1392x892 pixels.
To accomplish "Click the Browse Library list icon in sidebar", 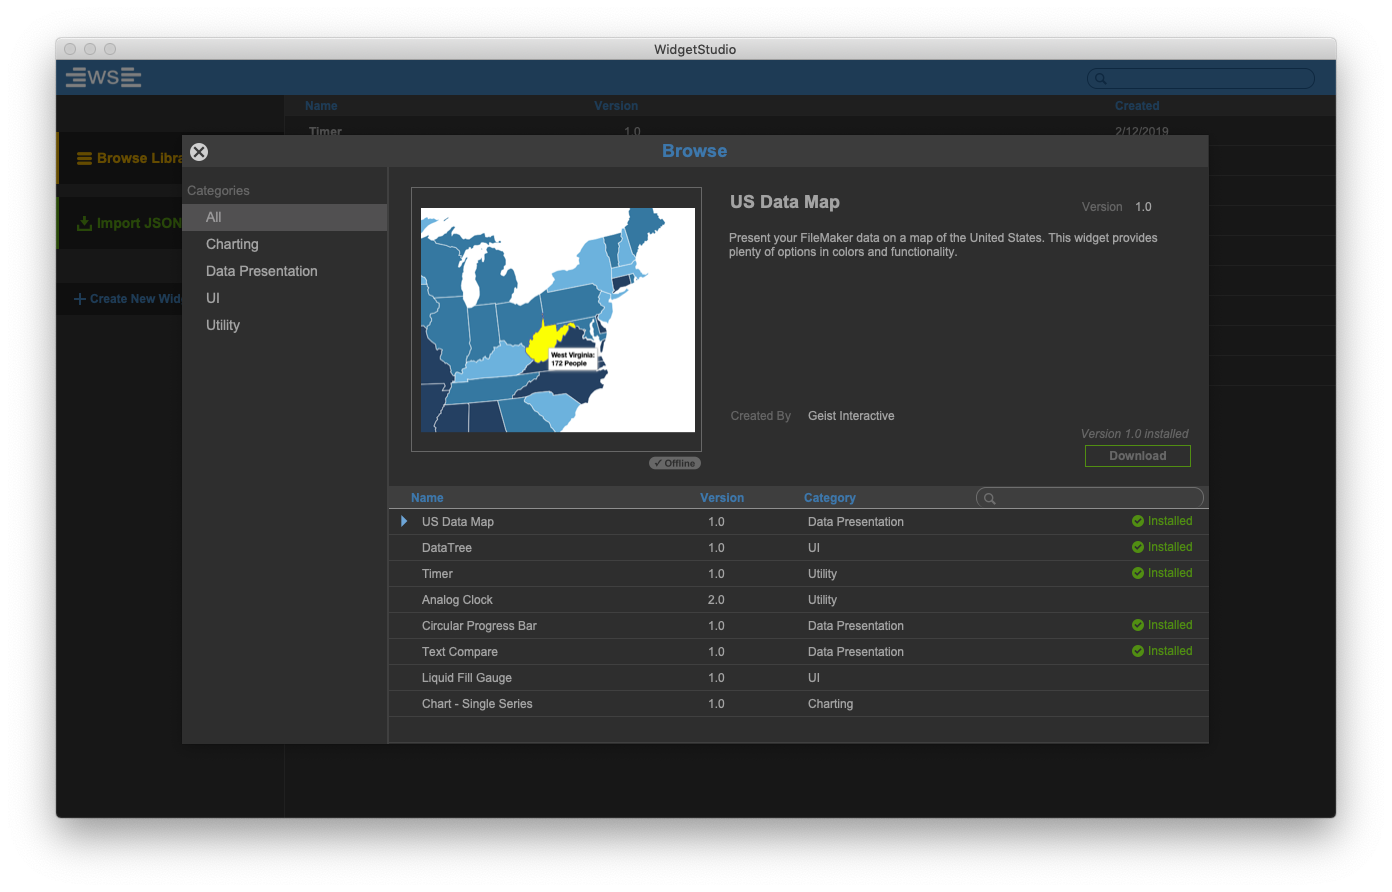I will pyautogui.click(x=84, y=158).
